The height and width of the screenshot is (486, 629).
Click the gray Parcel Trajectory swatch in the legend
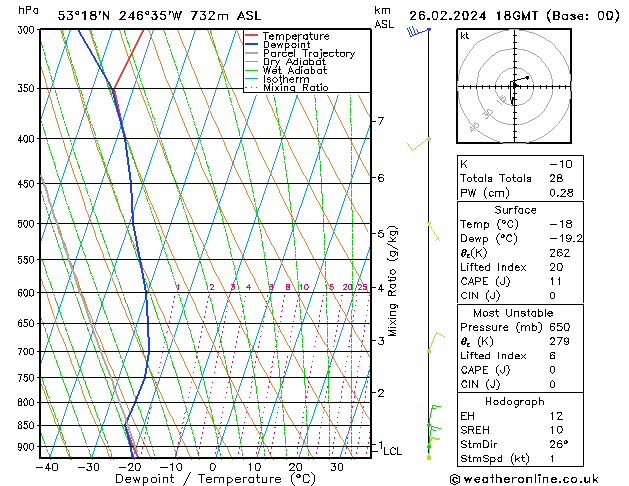point(251,53)
